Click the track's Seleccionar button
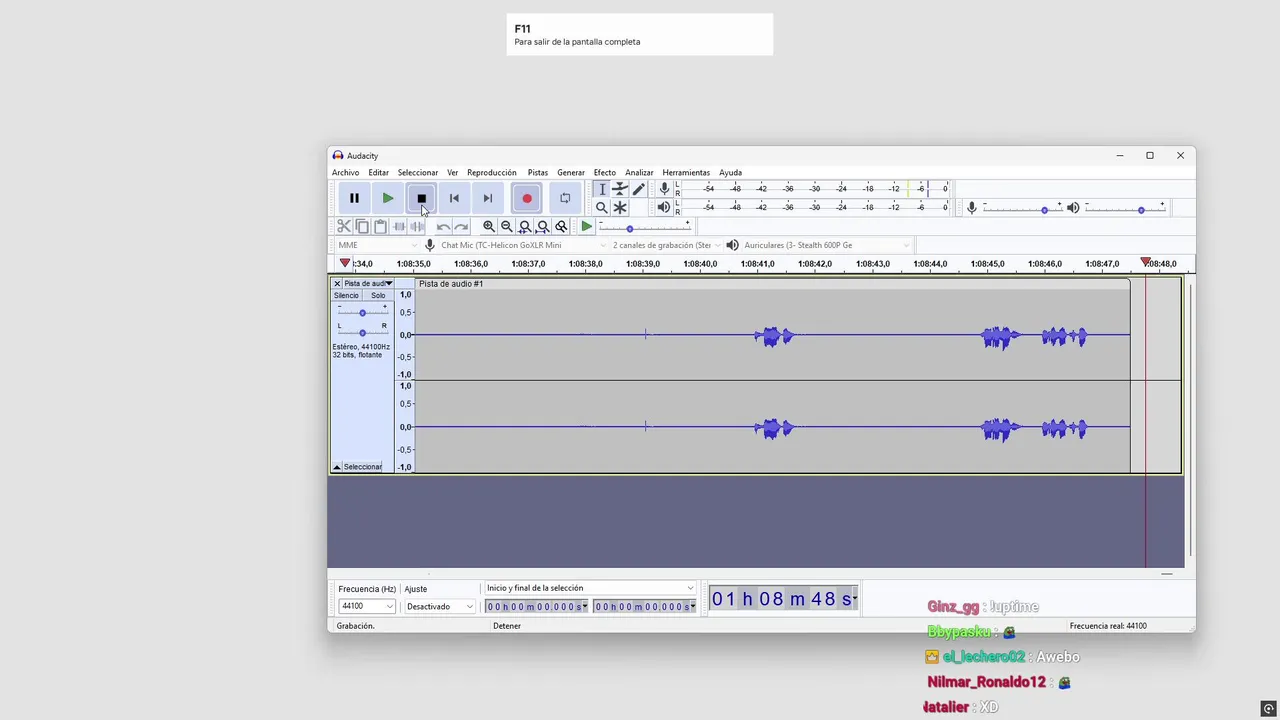Screen dimensions: 1280x720 pos(363,467)
